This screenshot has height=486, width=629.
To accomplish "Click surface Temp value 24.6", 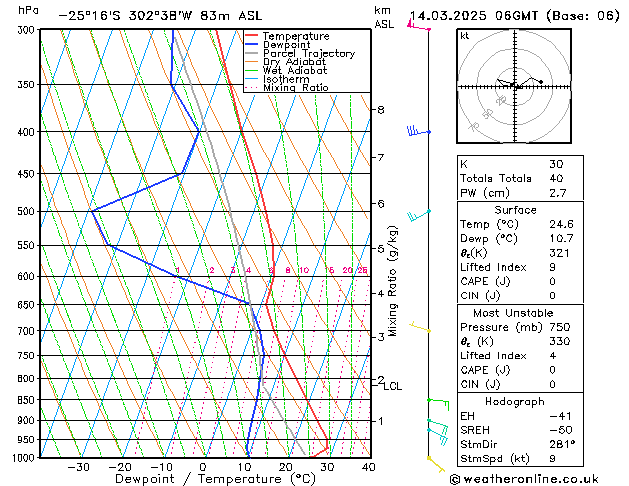I will tap(561, 224).
